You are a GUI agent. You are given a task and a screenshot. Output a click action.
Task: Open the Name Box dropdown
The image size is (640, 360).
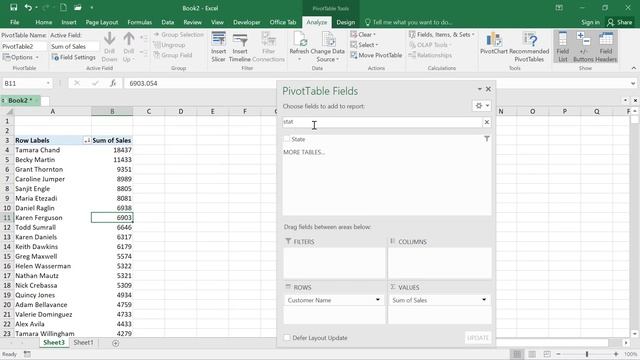(x=48, y=83)
